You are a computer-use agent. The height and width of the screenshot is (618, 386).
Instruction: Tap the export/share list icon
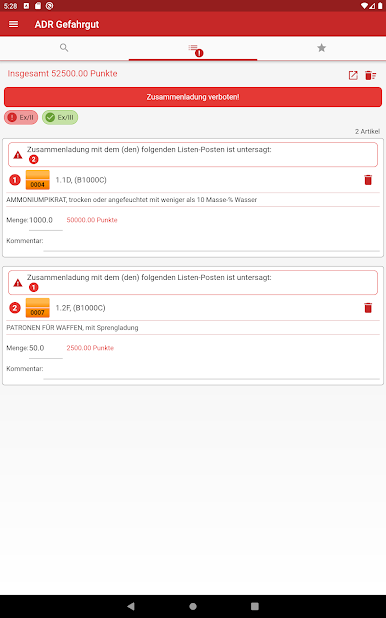pos(353,75)
